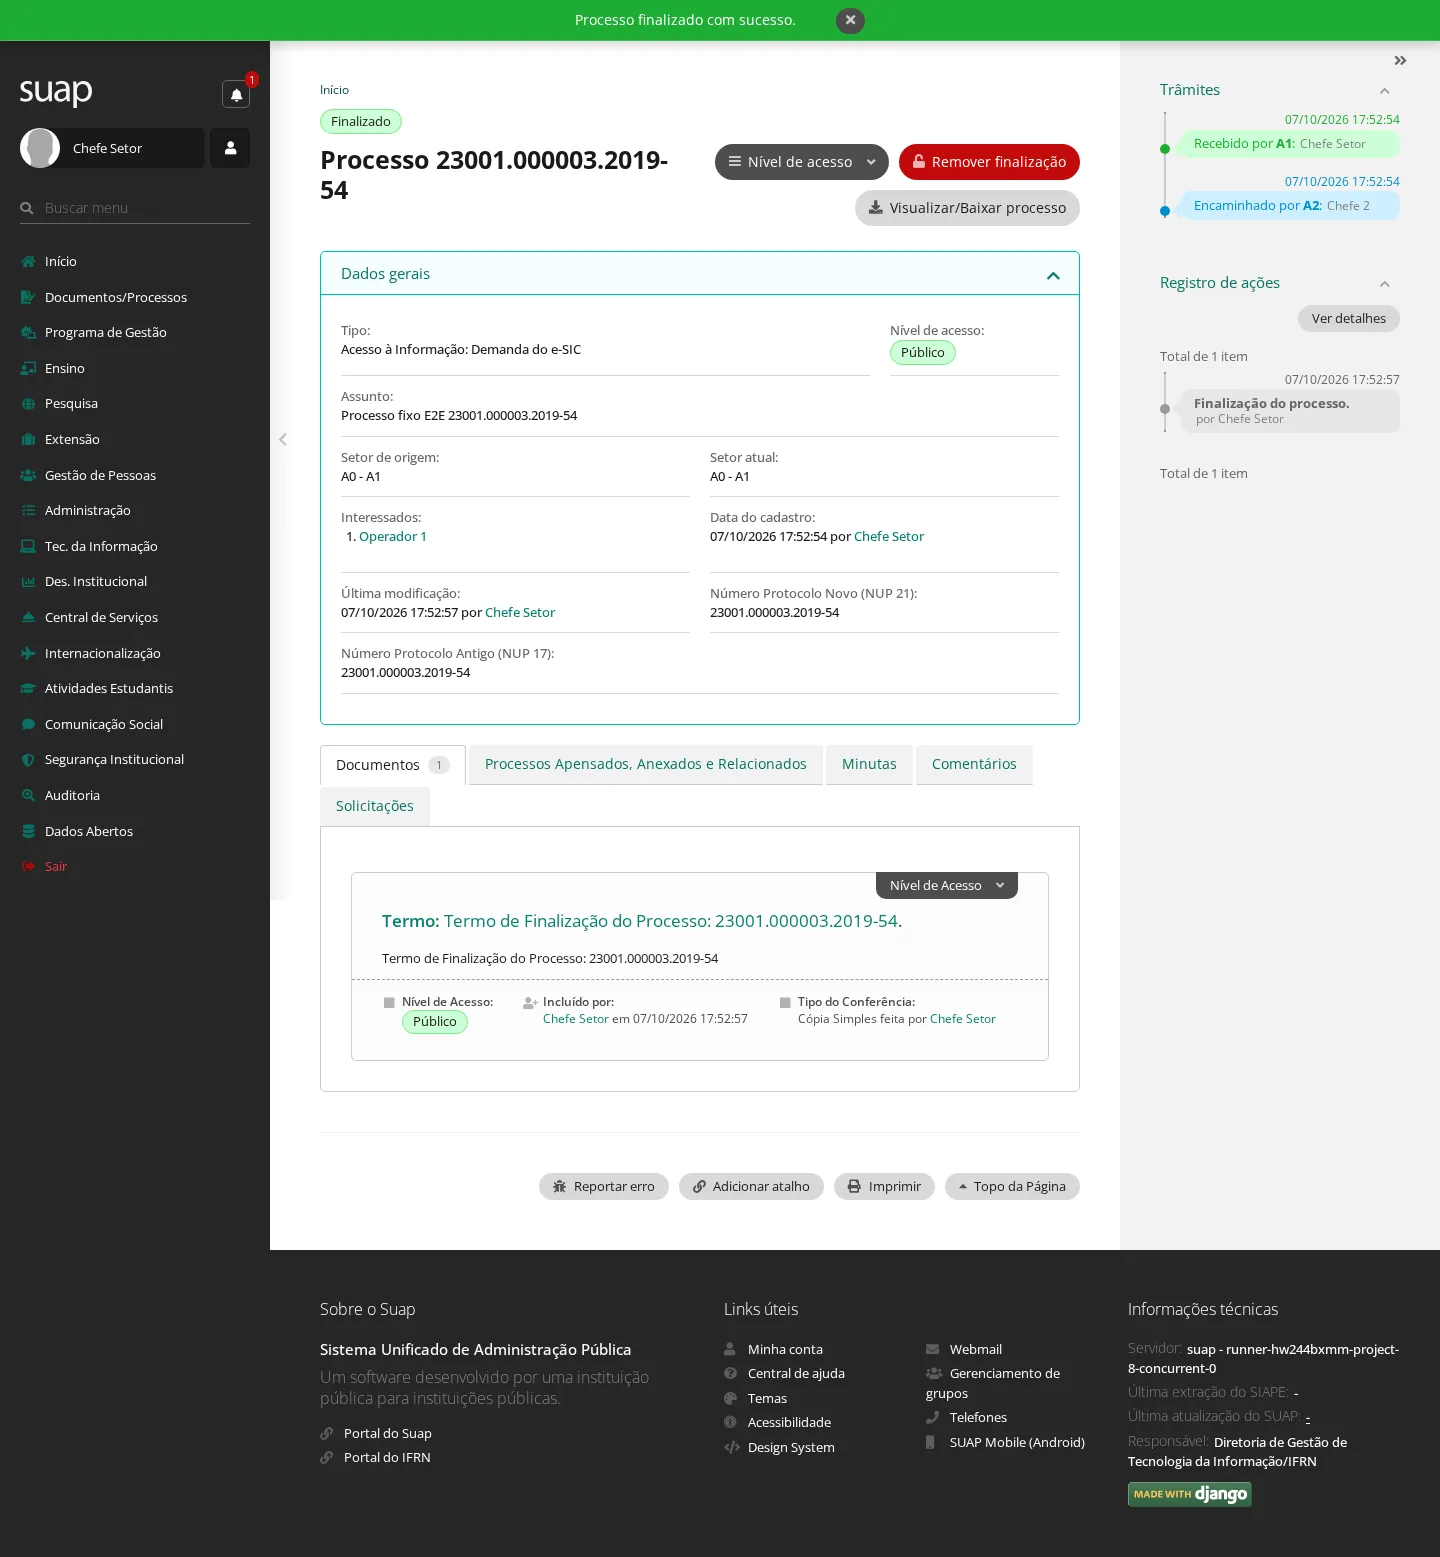Viewport: 1440px width, 1557px height.
Task: Click the user profile icon button
Action: pyautogui.click(x=230, y=148)
